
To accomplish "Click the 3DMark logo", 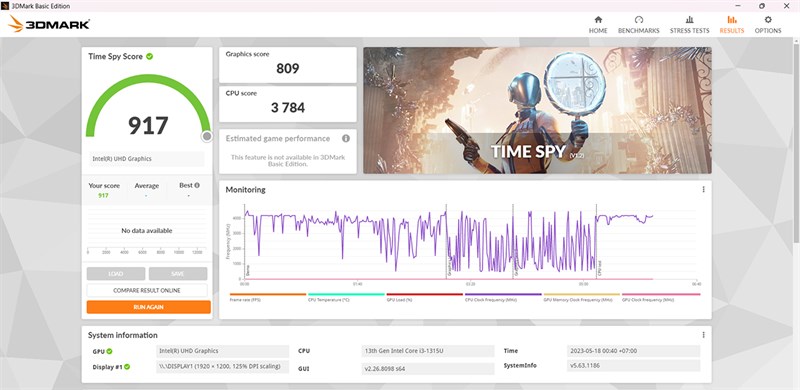I will (49, 23).
